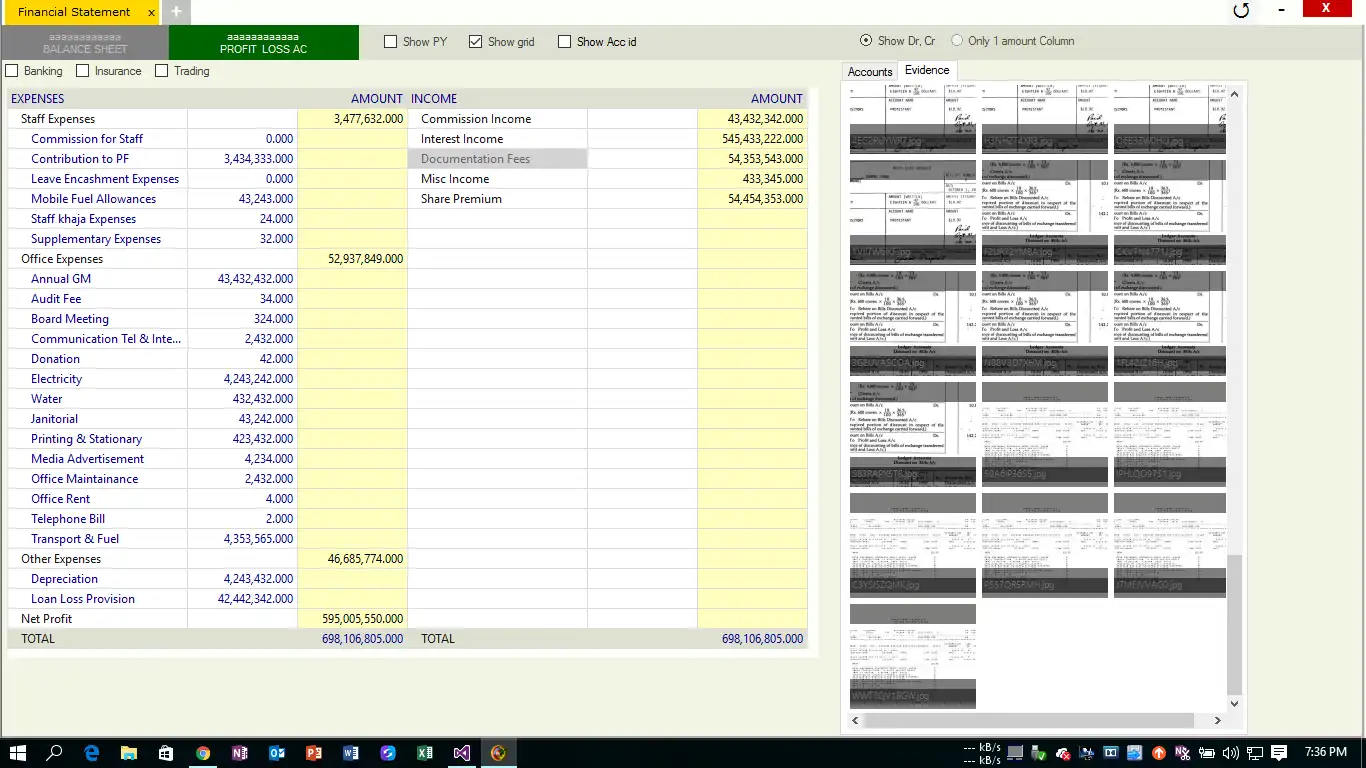1366x768 pixels.
Task: Select Only 1 amount Column radio option
Action: tap(957, 41)
